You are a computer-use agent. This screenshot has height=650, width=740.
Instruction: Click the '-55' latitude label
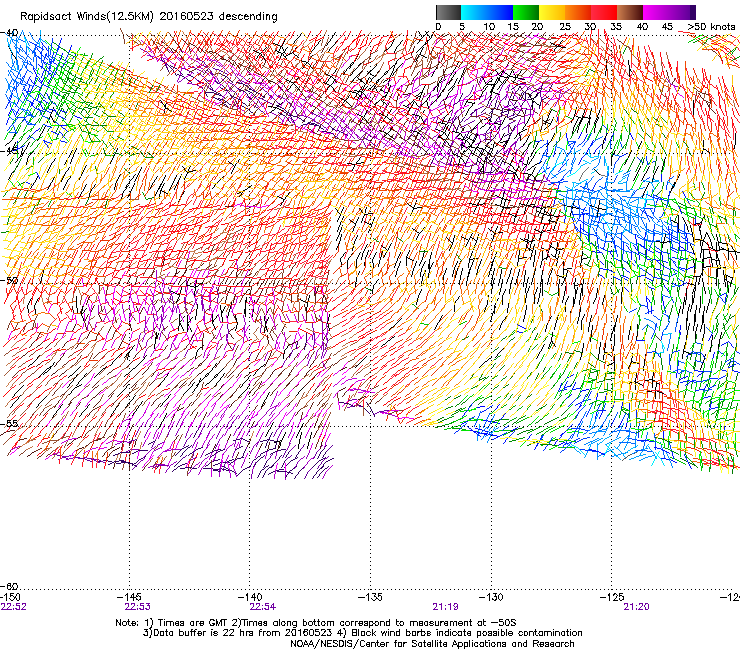point(9,423)
